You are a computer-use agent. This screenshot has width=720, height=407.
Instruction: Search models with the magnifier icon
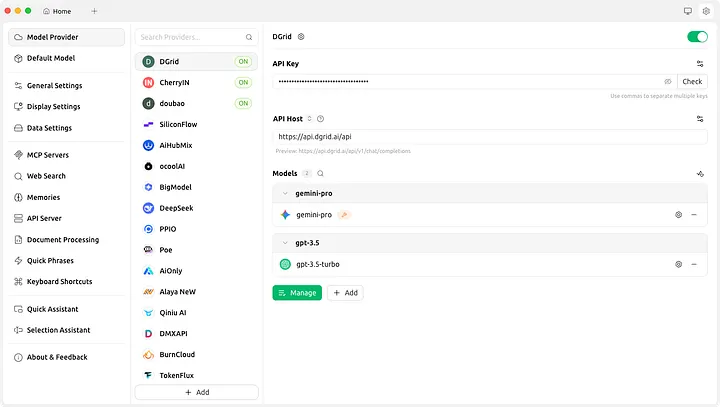[x=320, y=173]
